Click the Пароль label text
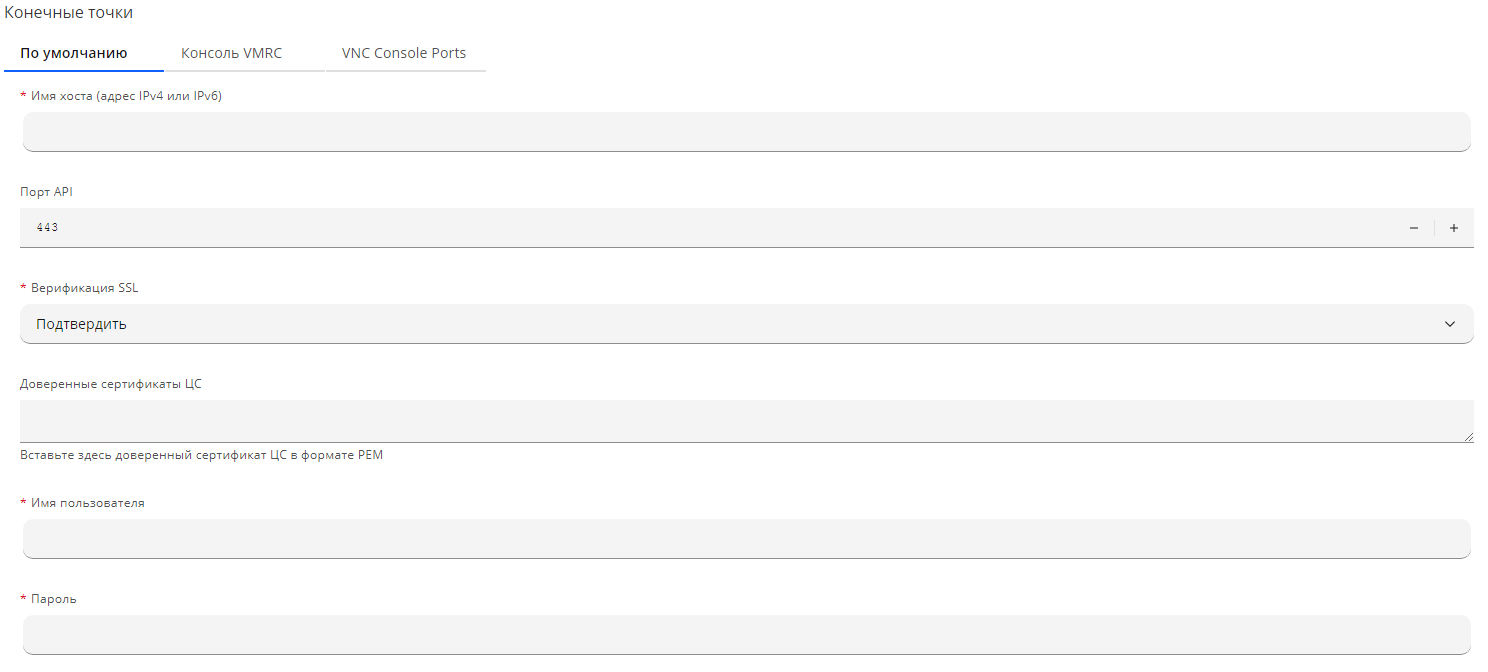This screenshot has height=672, width=1488. pos(54,599)
